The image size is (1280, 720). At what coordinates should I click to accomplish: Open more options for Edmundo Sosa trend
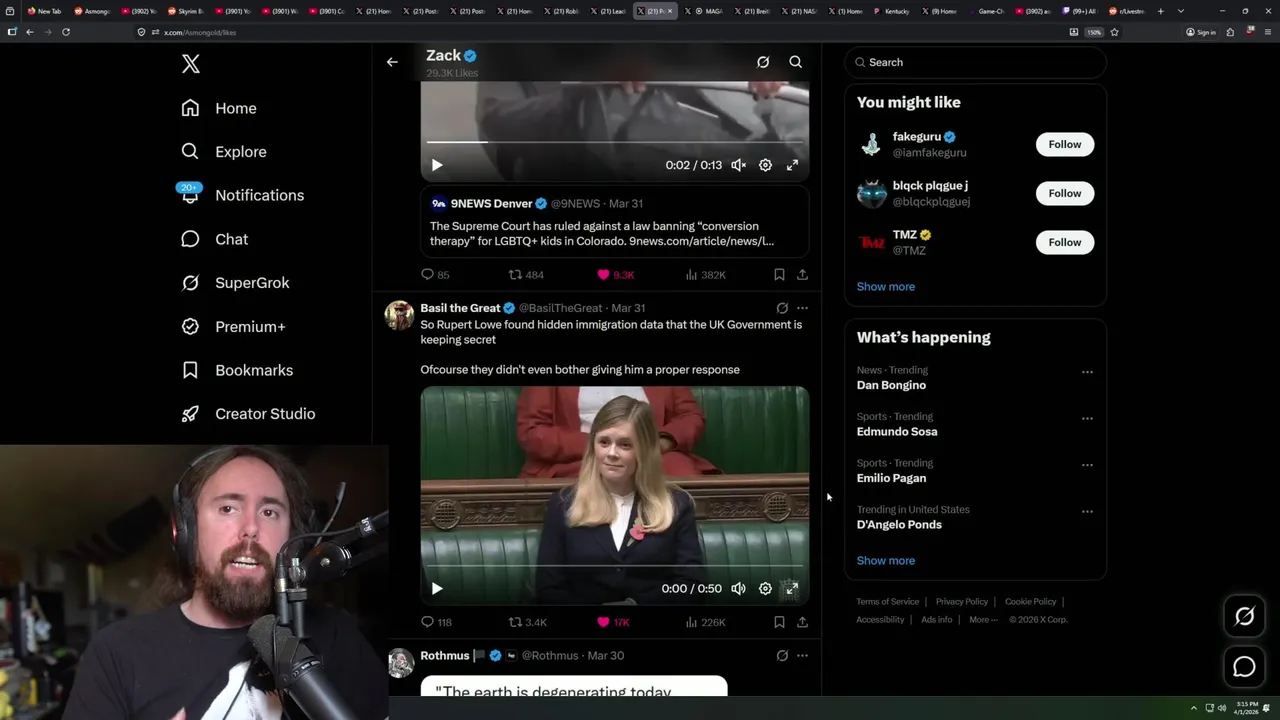(x=1087, y=419)
